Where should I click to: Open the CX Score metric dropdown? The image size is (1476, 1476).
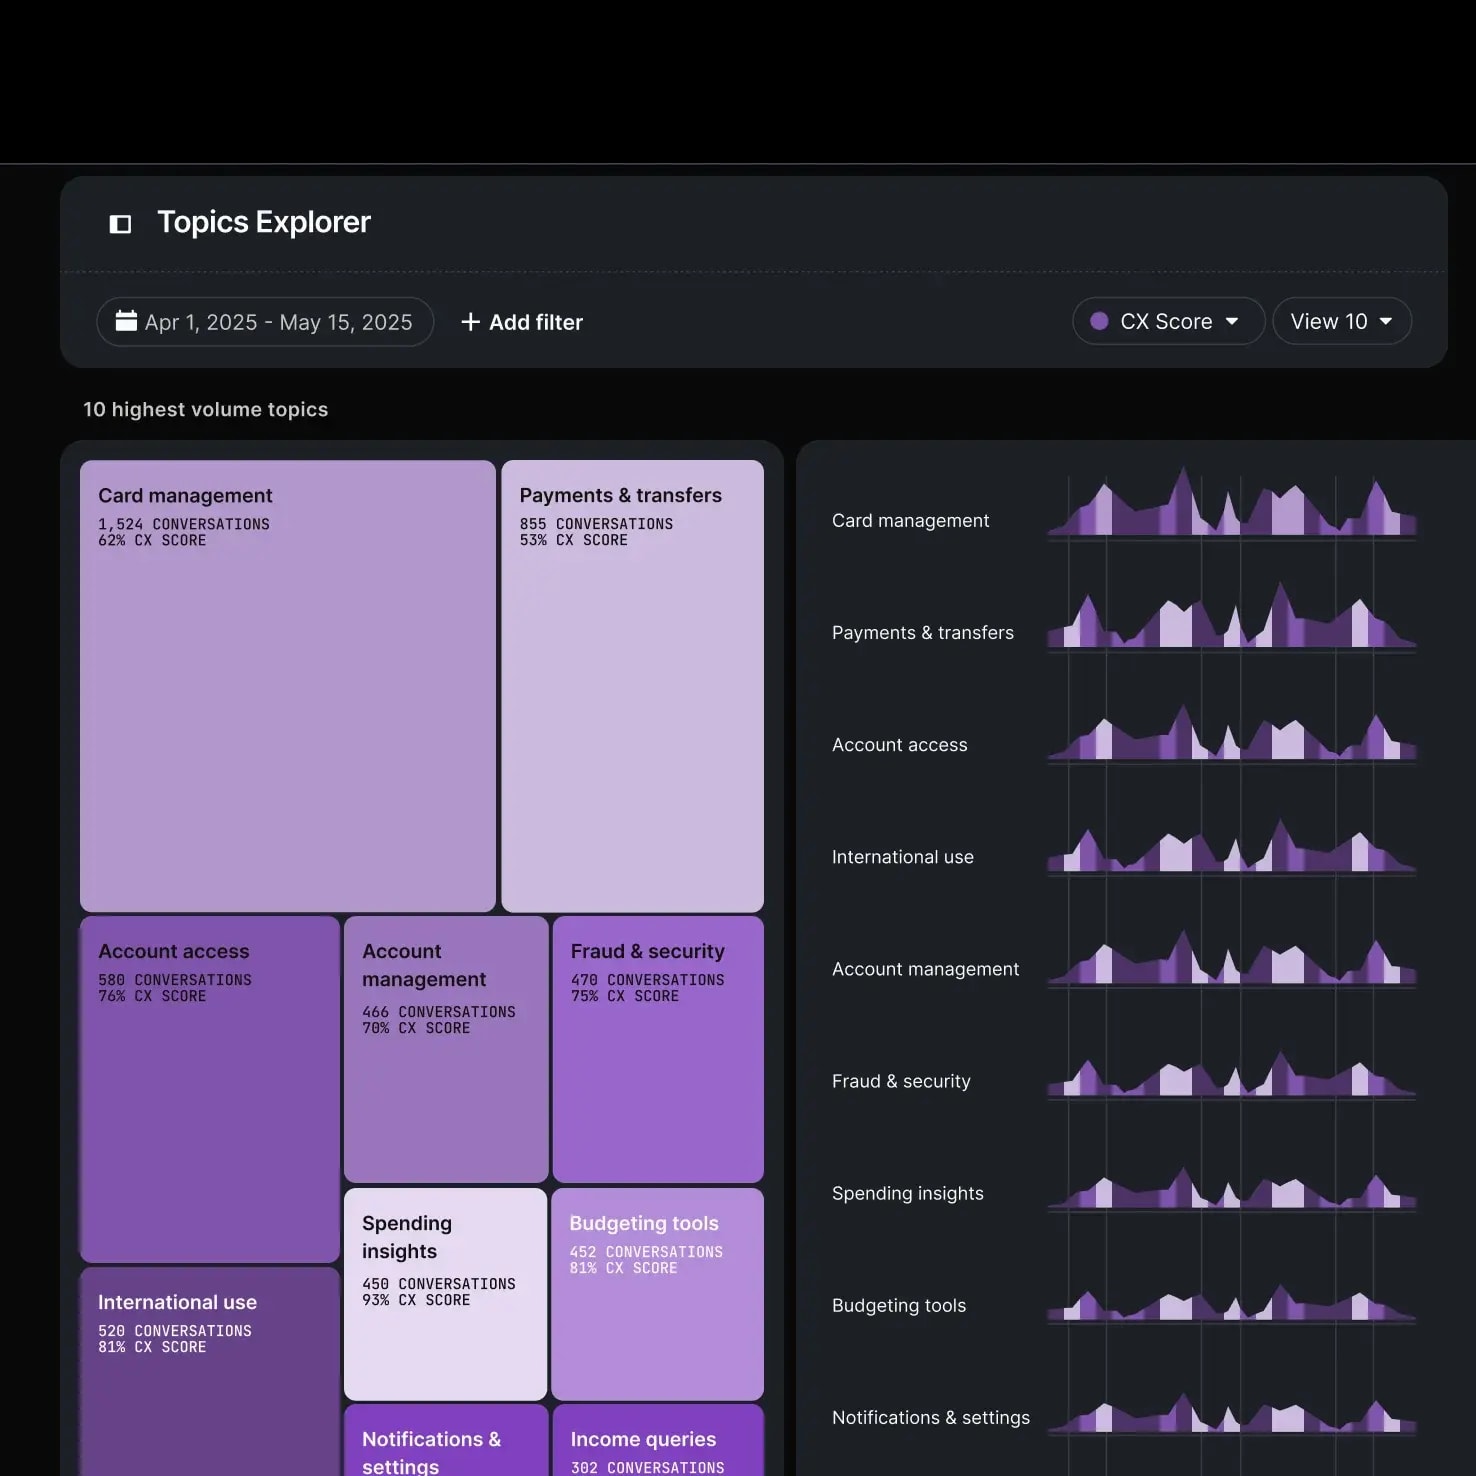click(x=1168, y=321)
